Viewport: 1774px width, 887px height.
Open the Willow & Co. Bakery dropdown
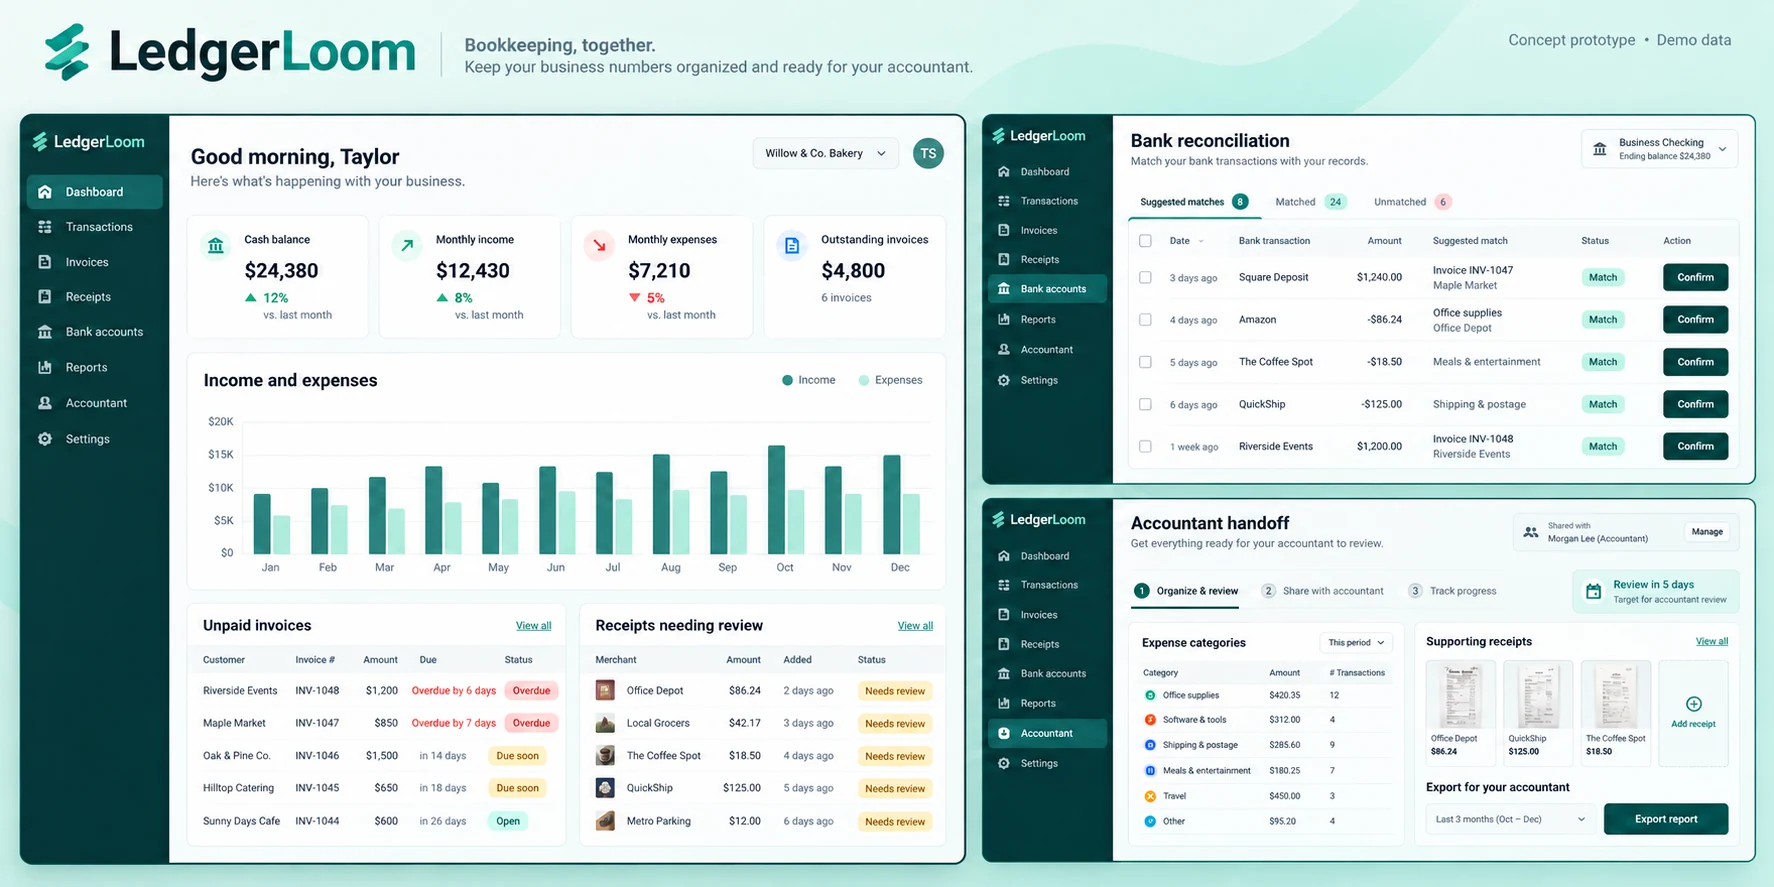coord(825,153)
